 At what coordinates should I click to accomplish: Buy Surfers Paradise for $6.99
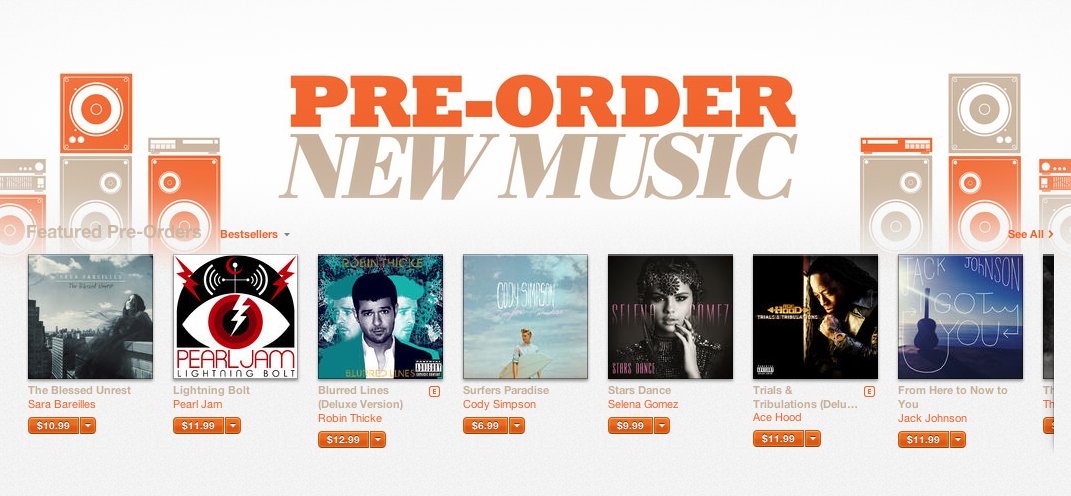[x=485, y=426]
